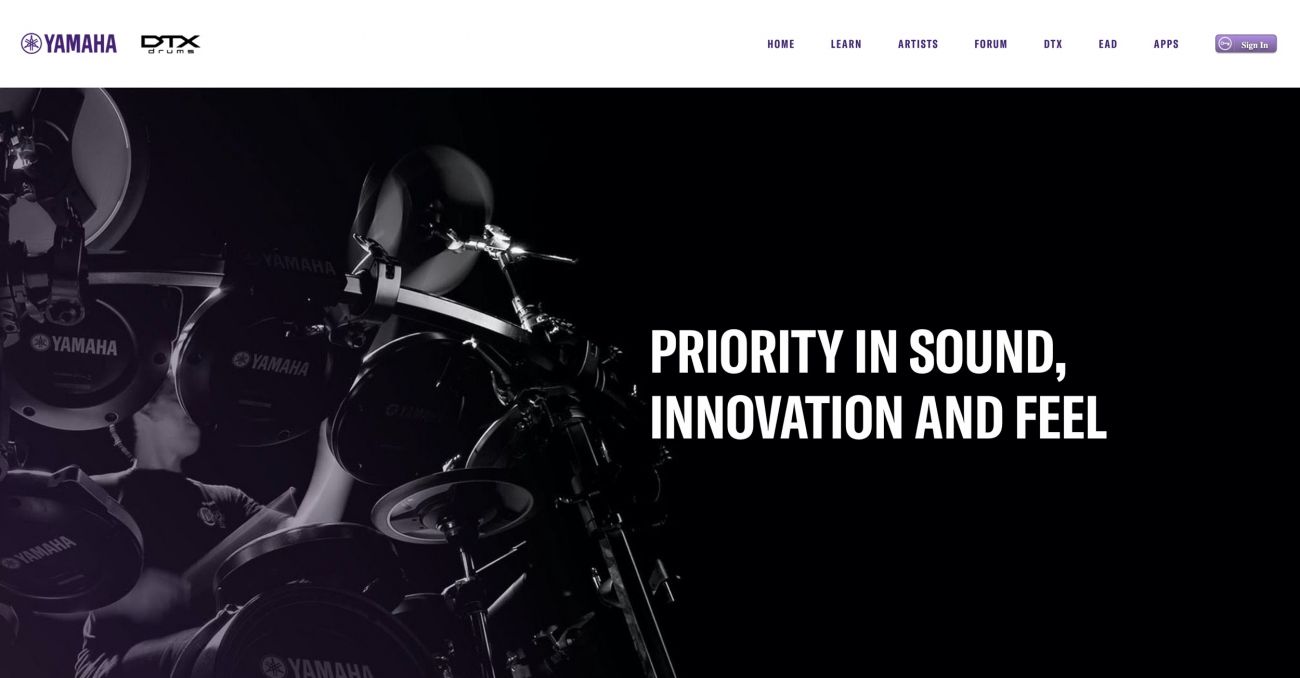The height and width of the screenshot is (678, 1300).
Task: Open the DTX navigation item
Action: point(1053,44)
